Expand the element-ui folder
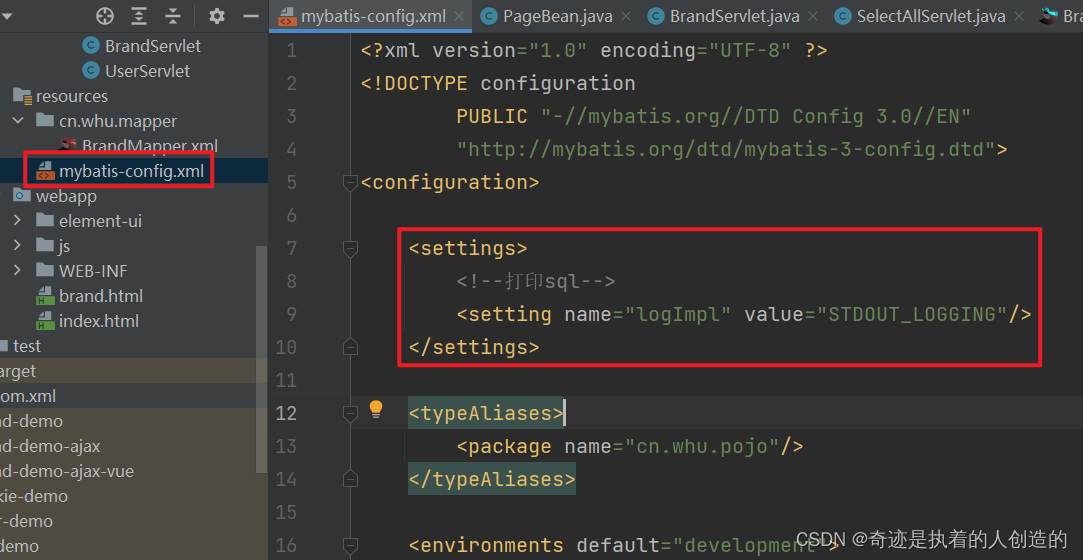 18,221
